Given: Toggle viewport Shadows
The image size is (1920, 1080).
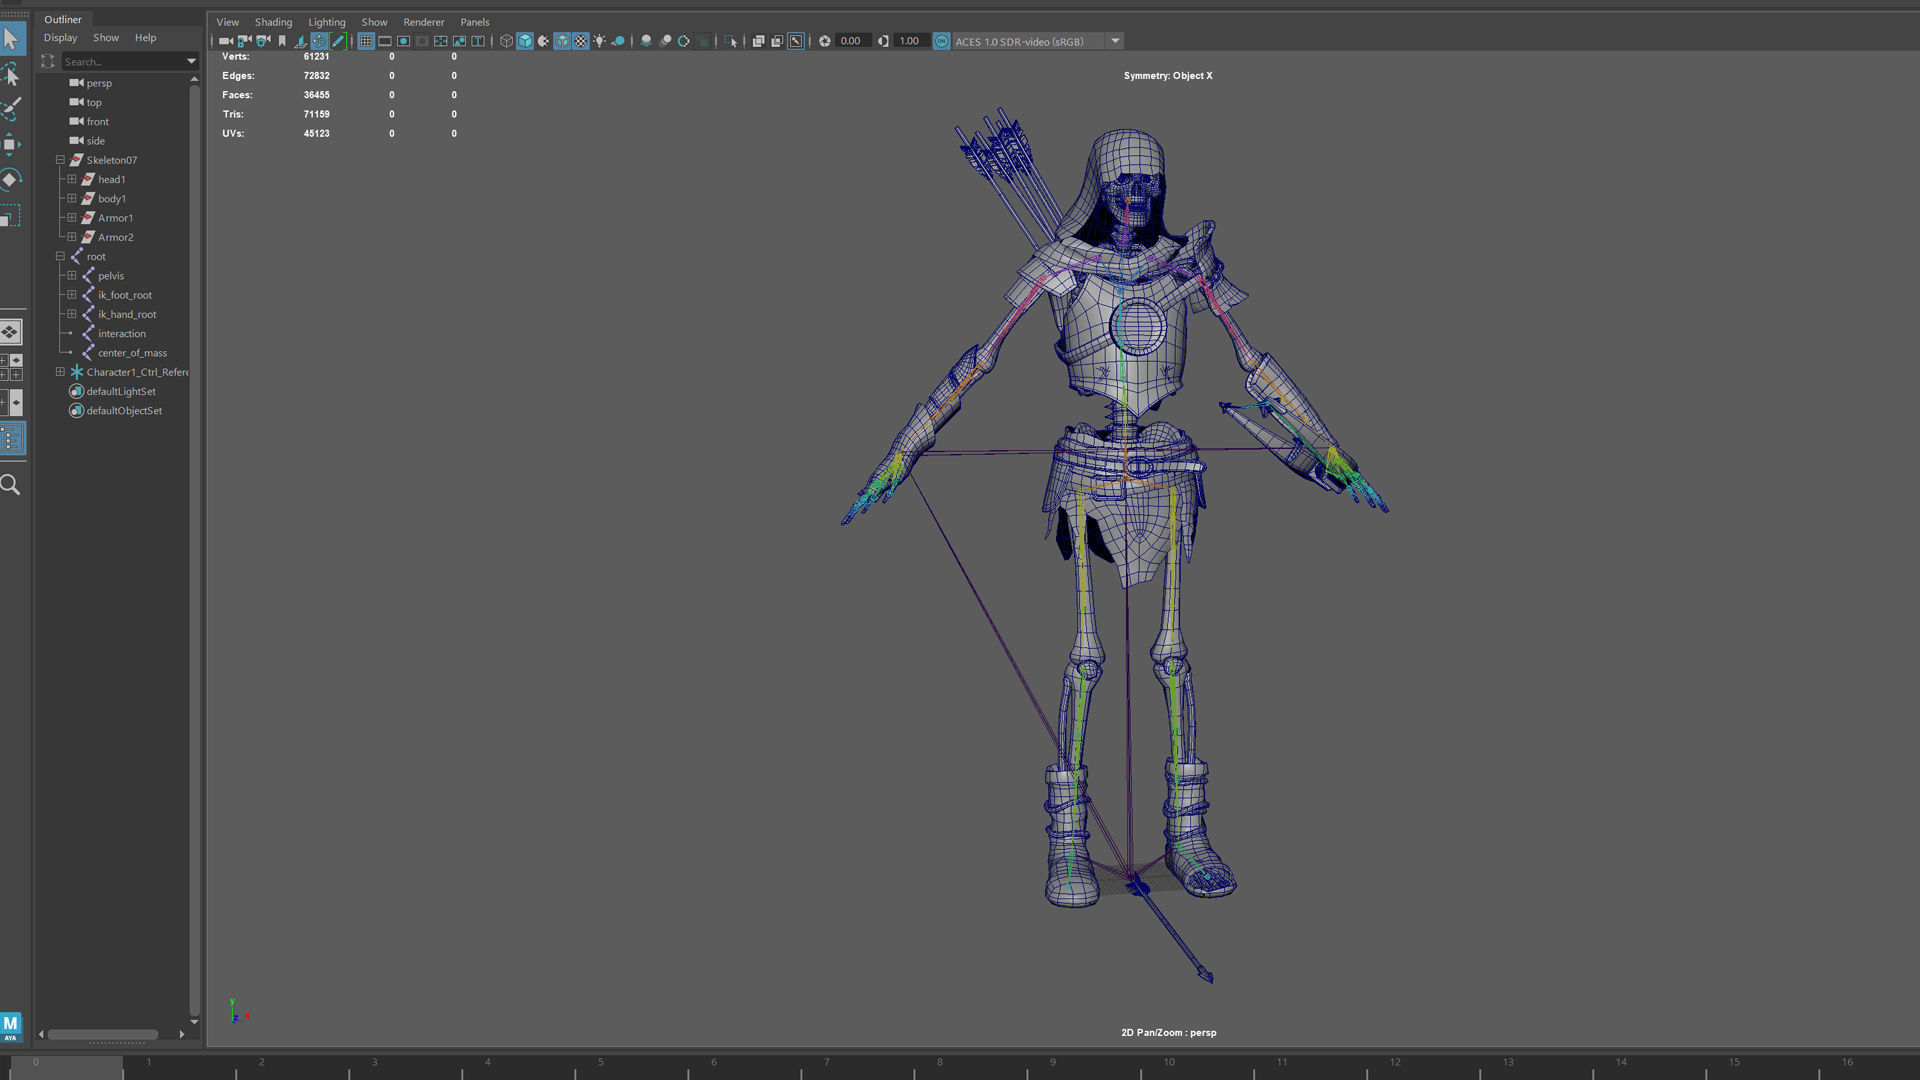Looking at the screenshot, I should click(618, 41).
